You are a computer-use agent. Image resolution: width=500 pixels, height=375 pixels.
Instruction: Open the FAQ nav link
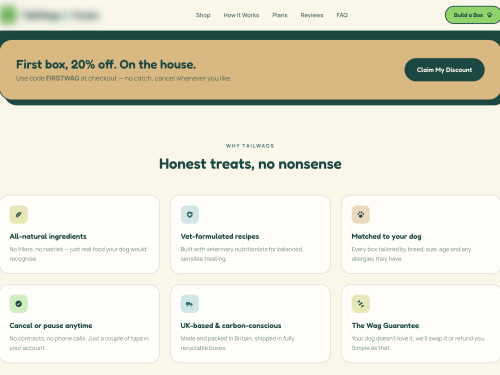tap(342, 15)
